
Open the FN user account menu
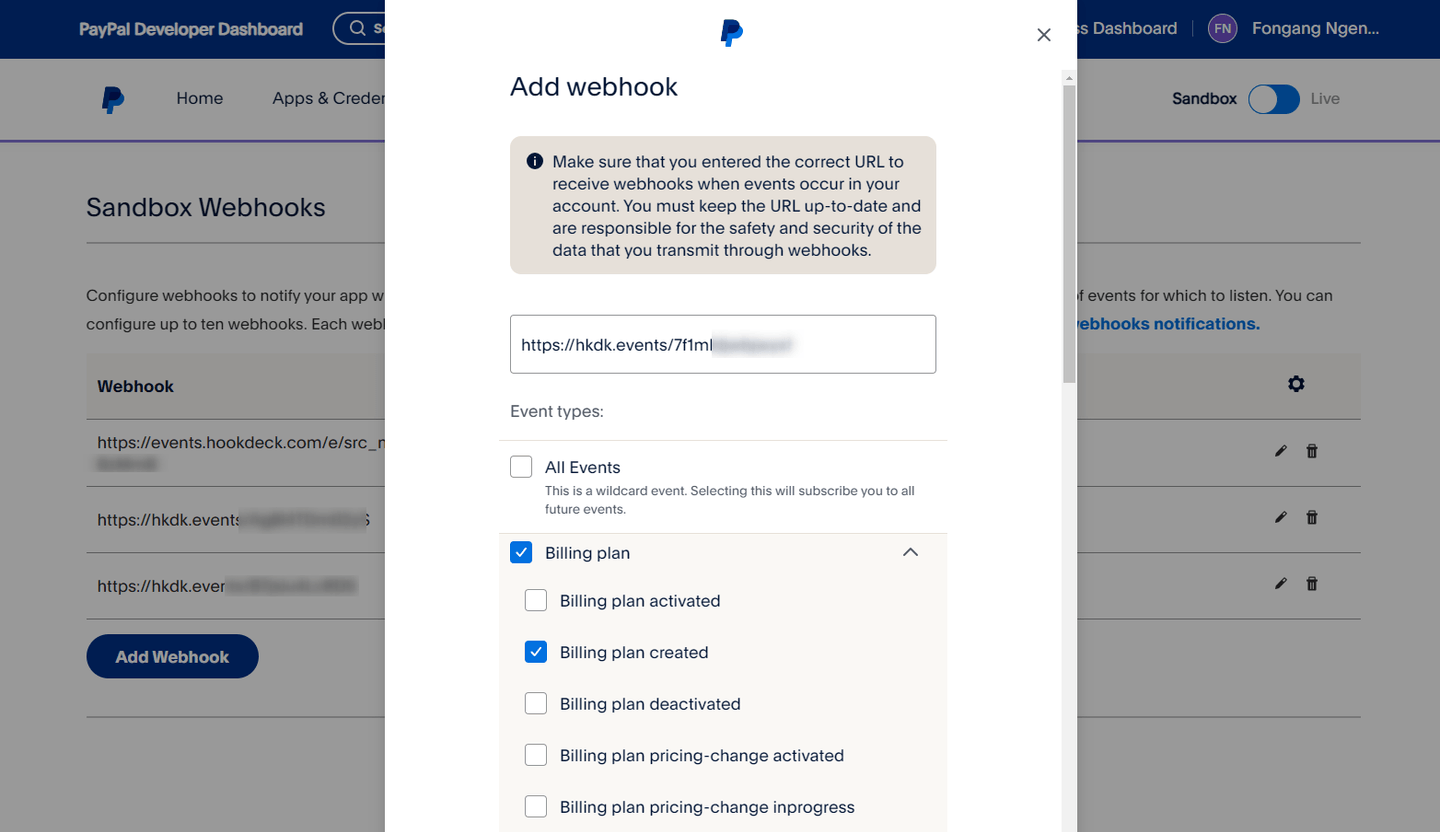(1222, 28)
